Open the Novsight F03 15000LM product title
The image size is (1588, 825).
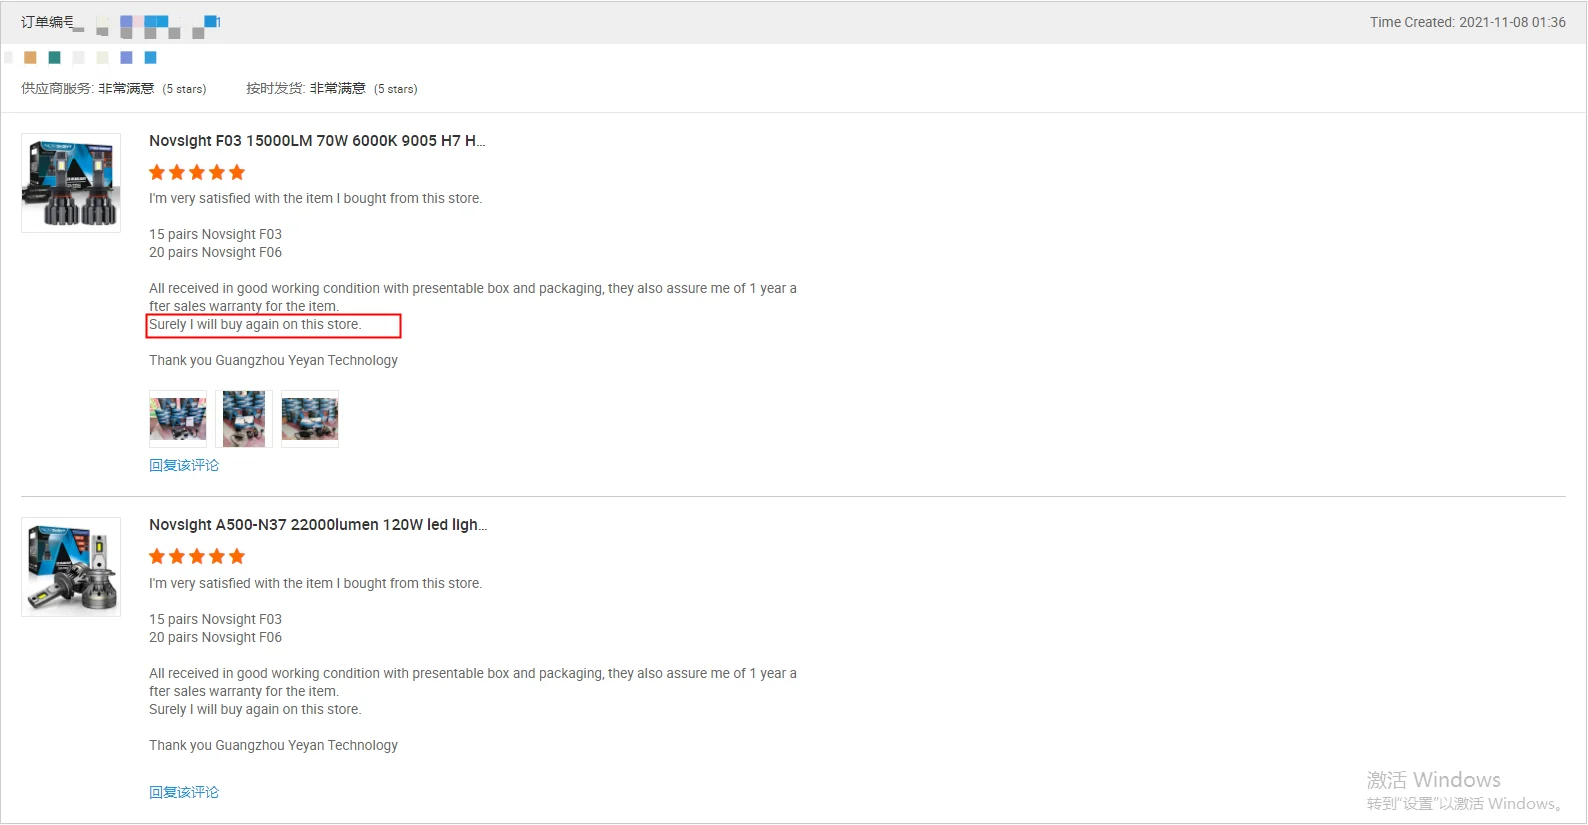[x=317, y=141]
